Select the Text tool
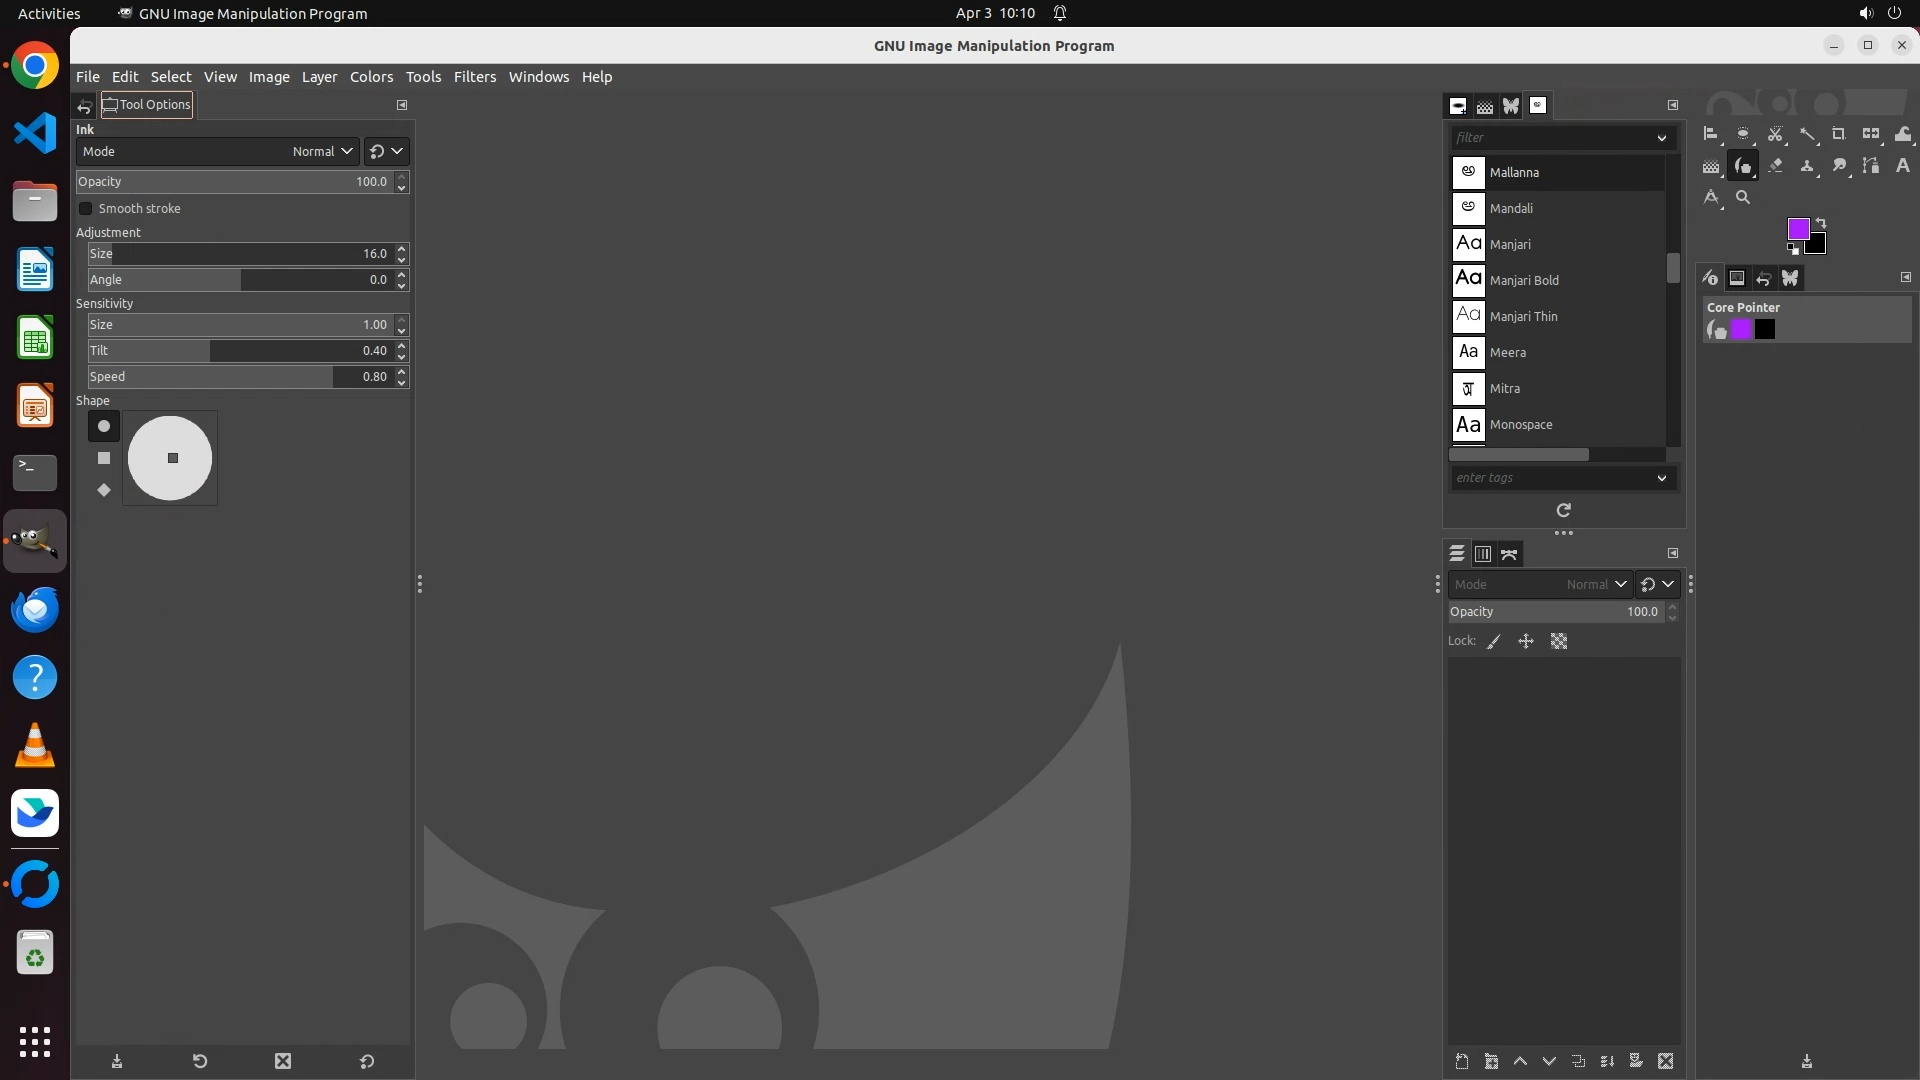1920x1080 pixels. click(1902, 166)
